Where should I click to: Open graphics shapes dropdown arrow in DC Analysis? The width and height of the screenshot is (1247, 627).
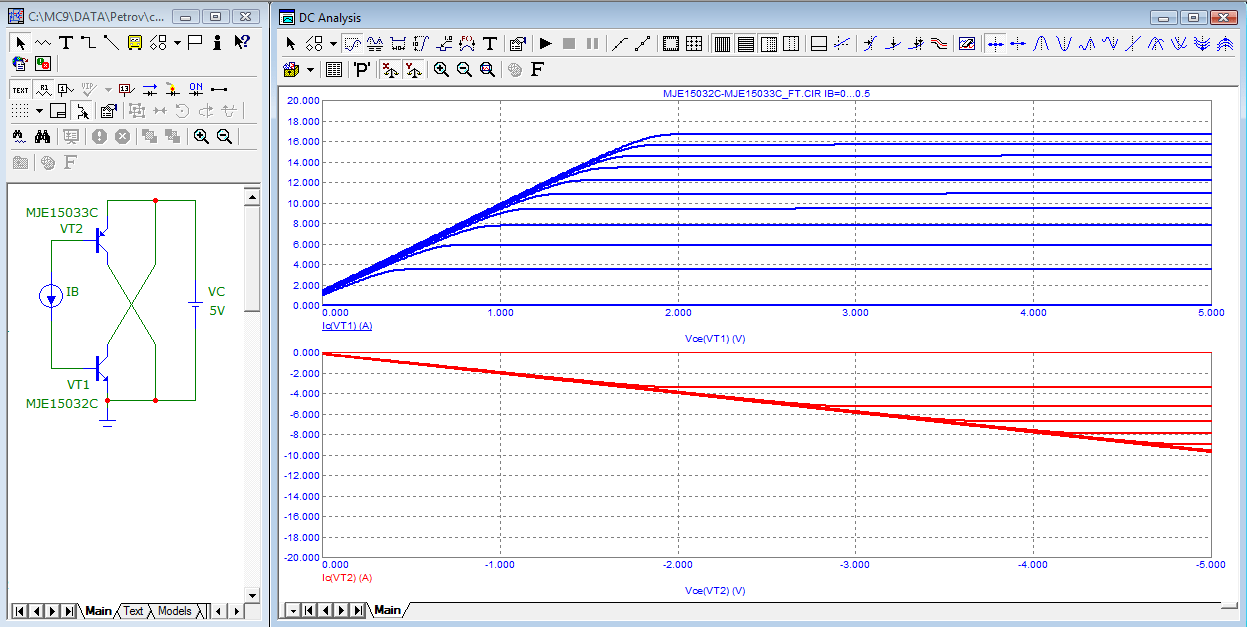coord(333,44)
